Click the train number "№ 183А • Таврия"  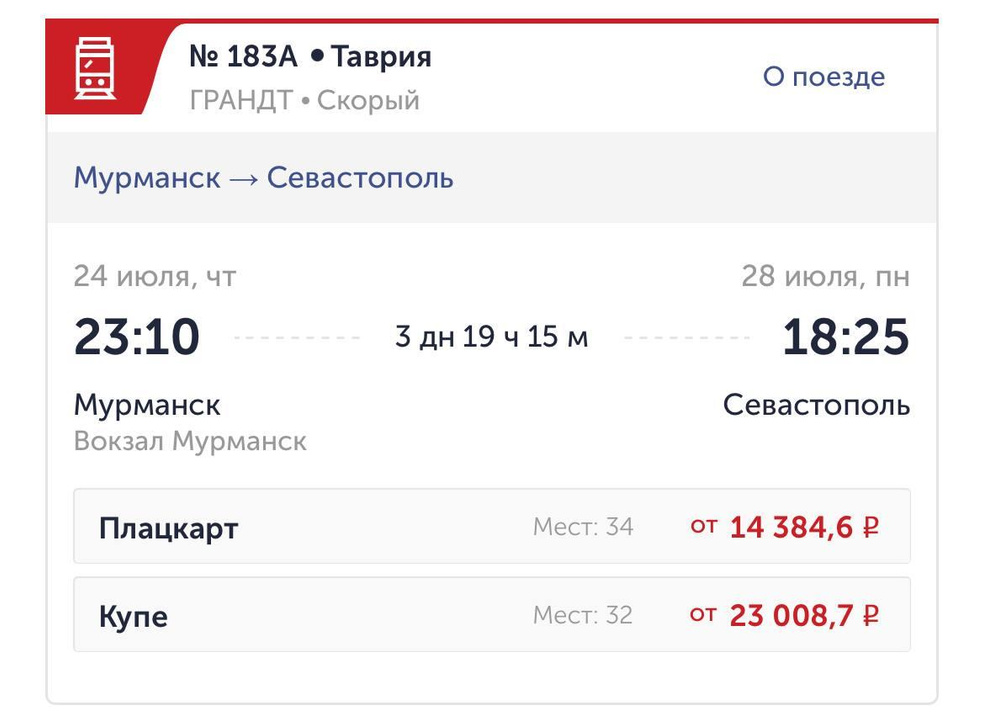[x=310, y=57]
